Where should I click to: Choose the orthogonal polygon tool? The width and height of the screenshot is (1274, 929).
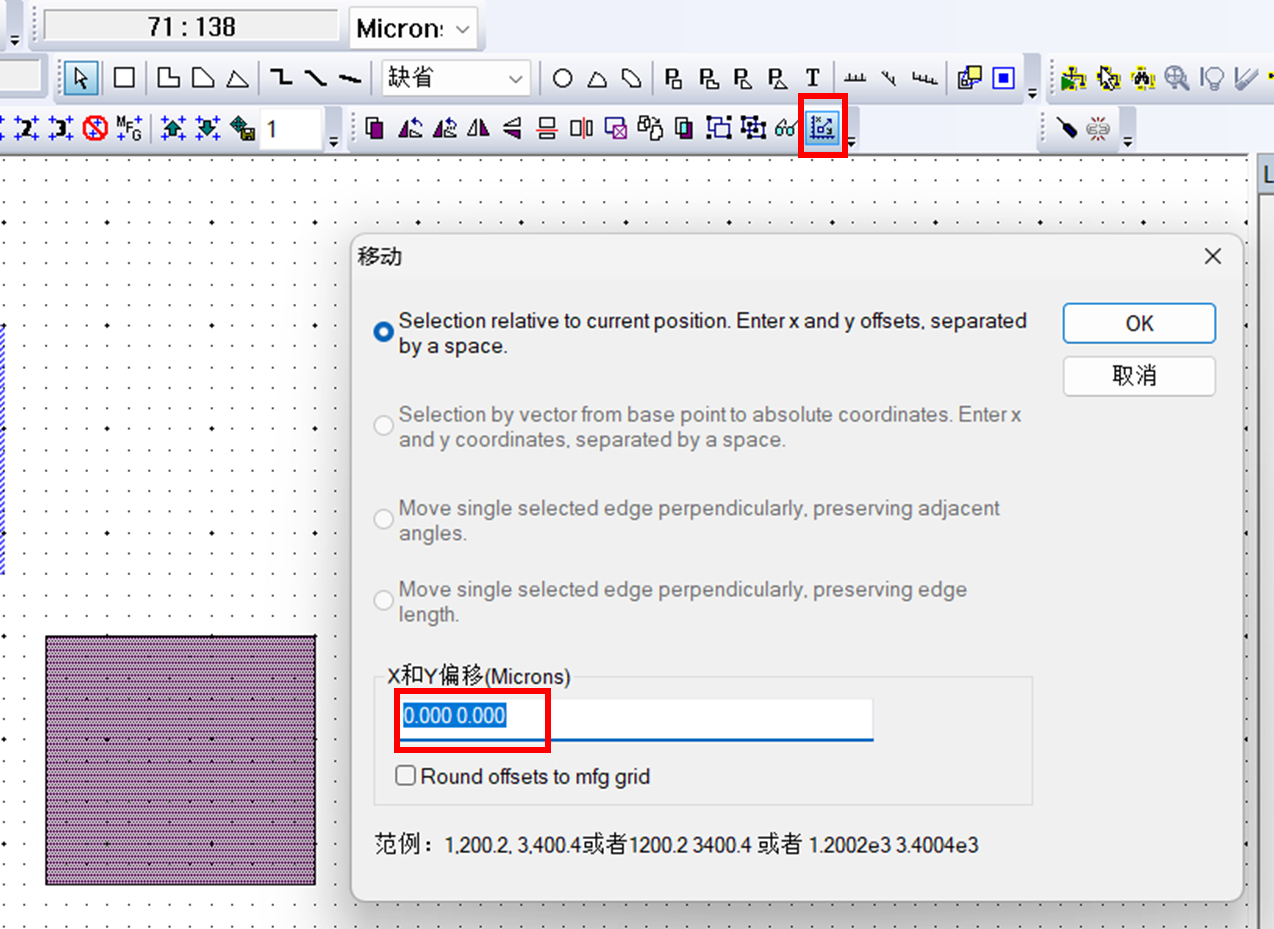[x=170, y=78]
